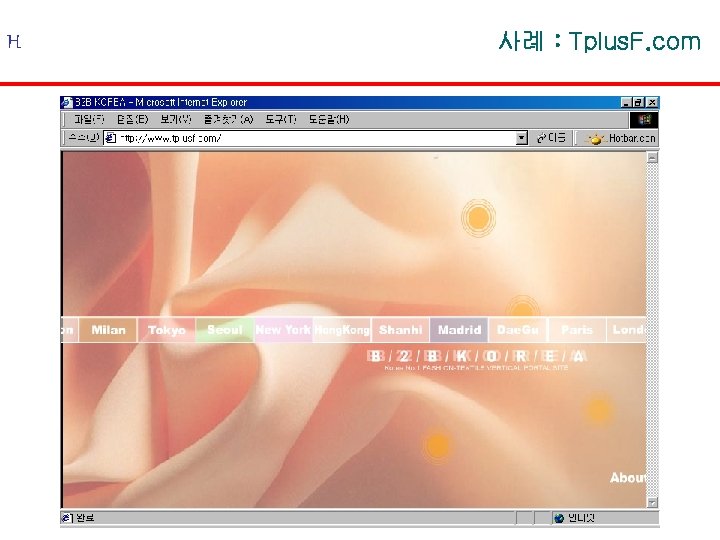
Task: Click the internet zone globe icon
Action: 559,518
